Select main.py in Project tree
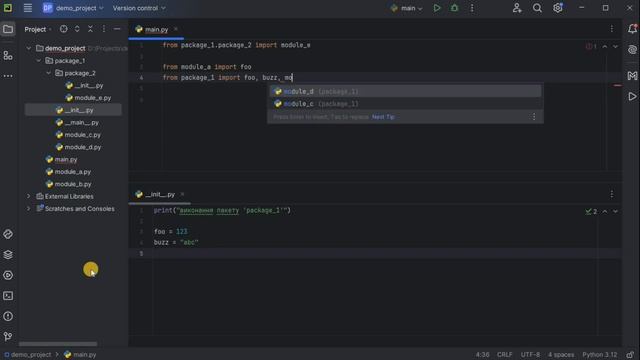The width and height of the screenshot is (640, 360). tap(66, 160)
